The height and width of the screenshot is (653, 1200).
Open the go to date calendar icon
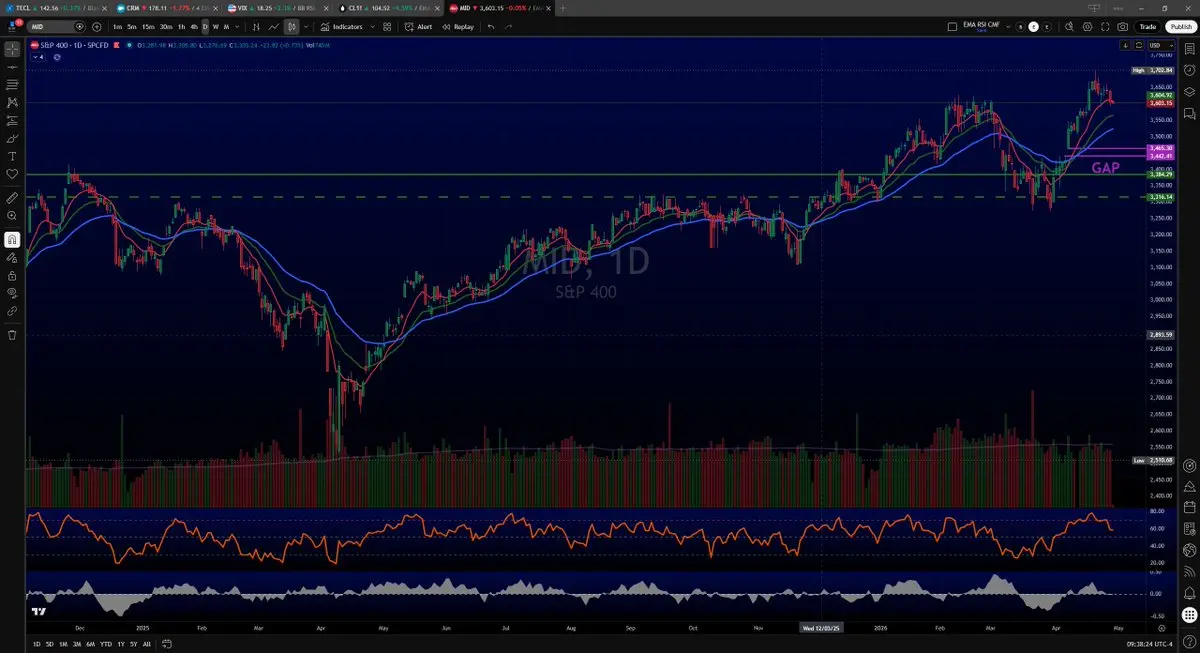(167, 644)
